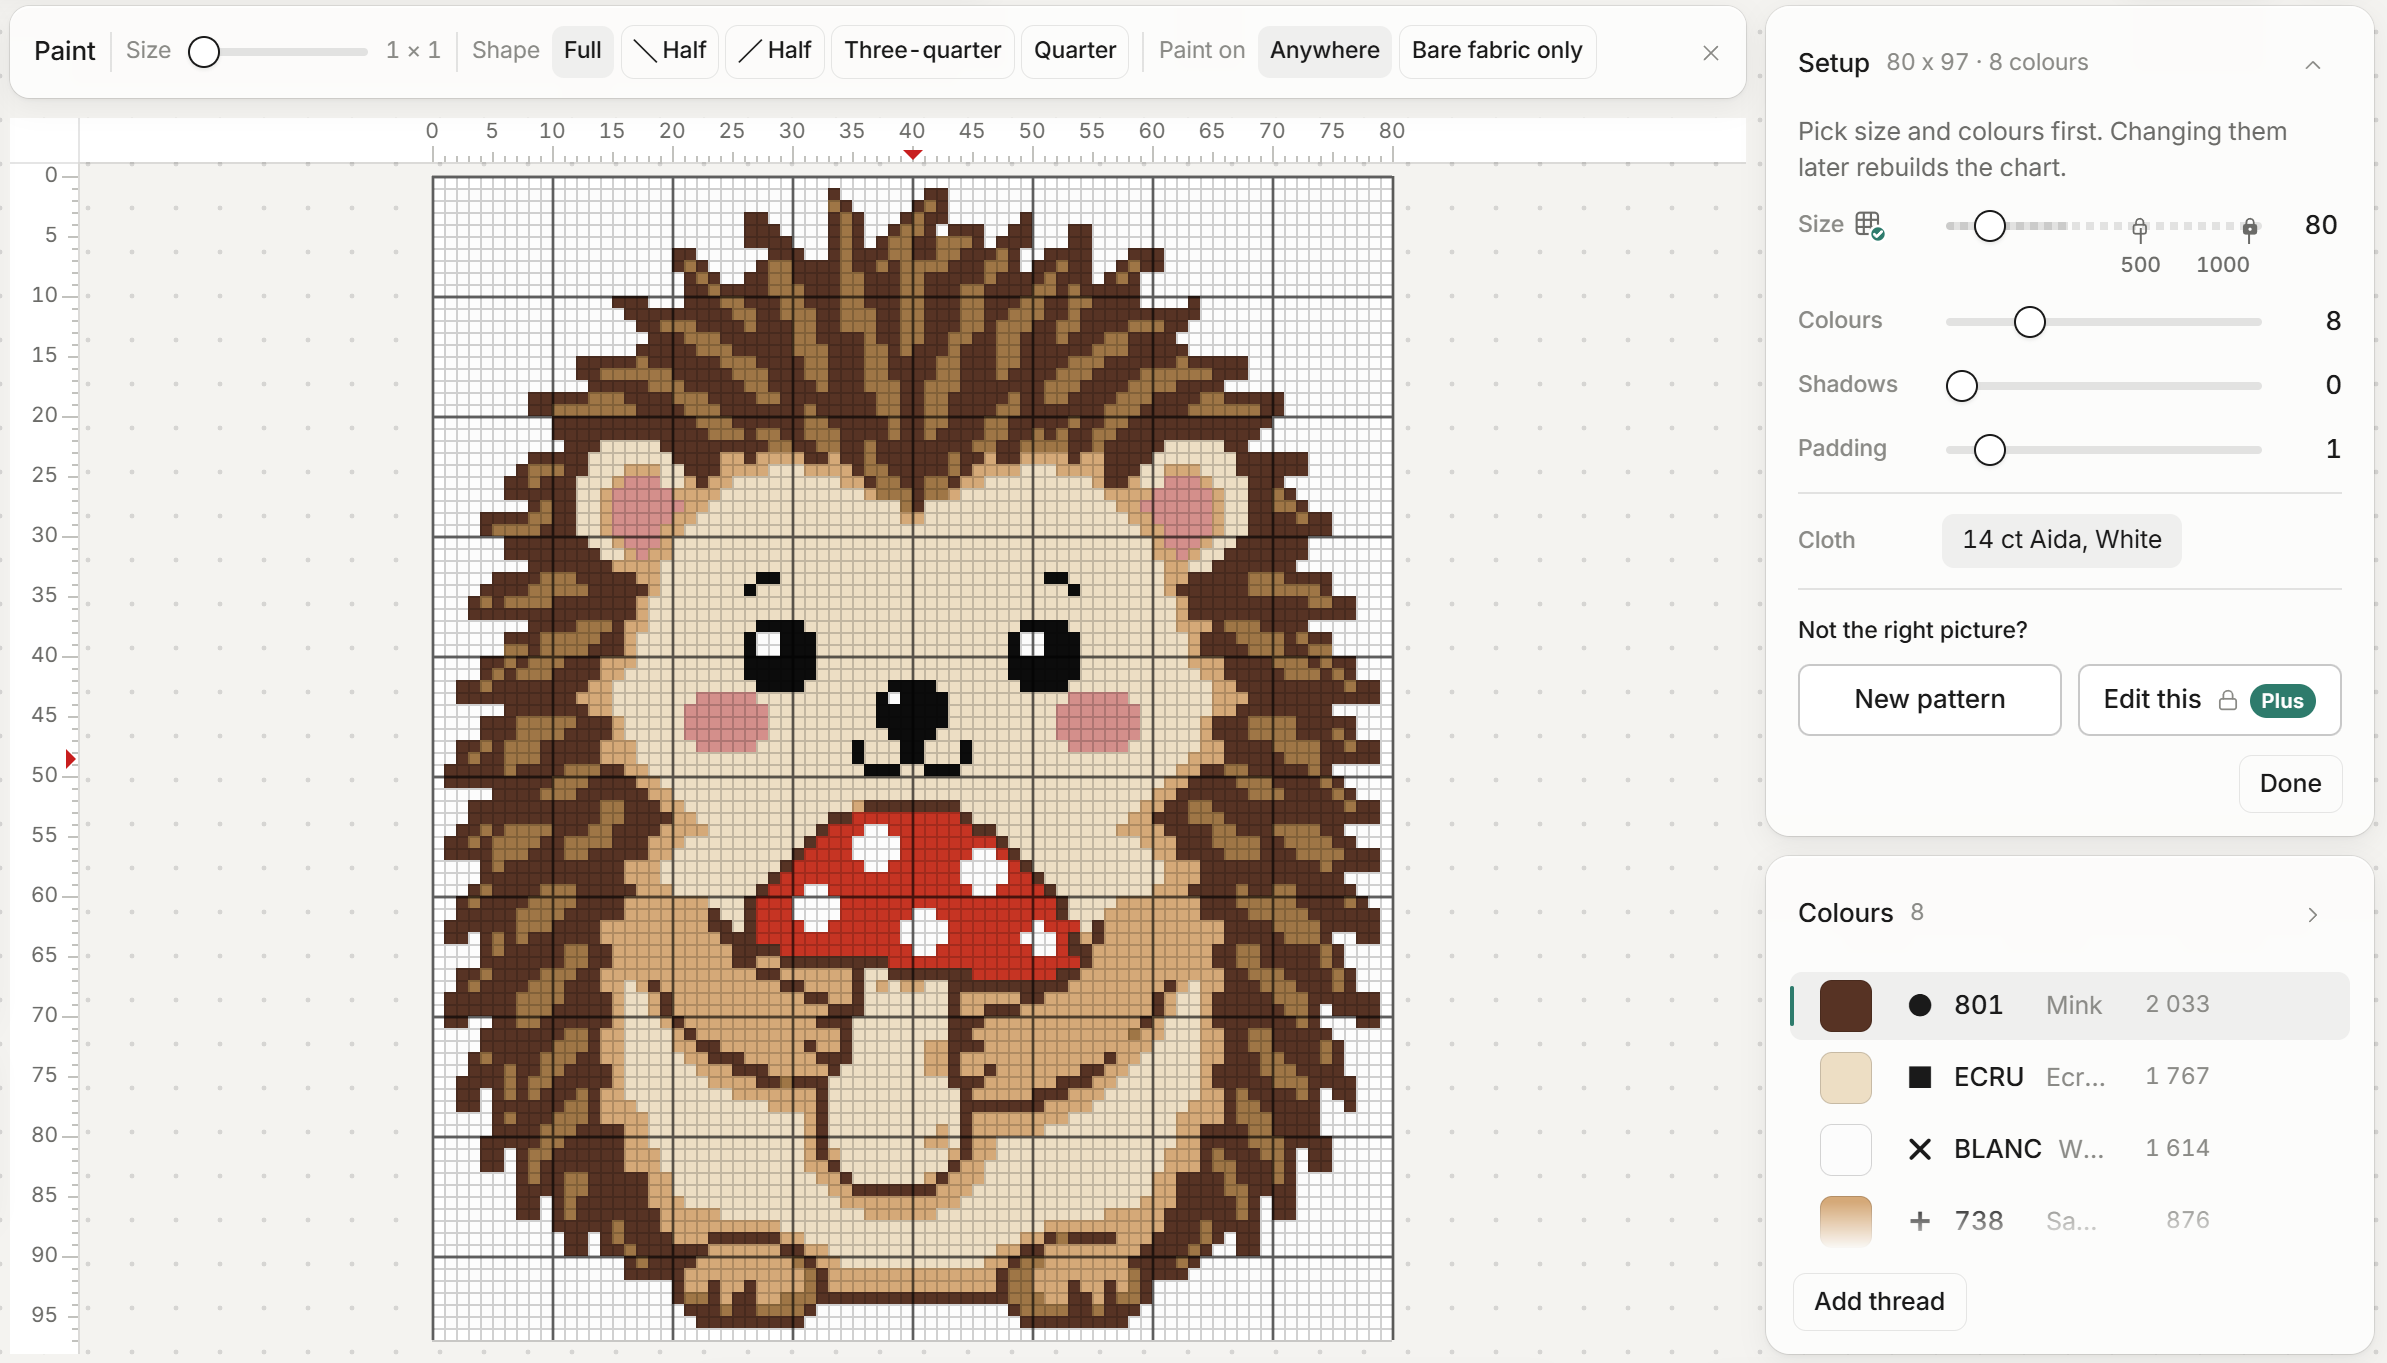Click the 500 size lock marker

[2139, 229]
